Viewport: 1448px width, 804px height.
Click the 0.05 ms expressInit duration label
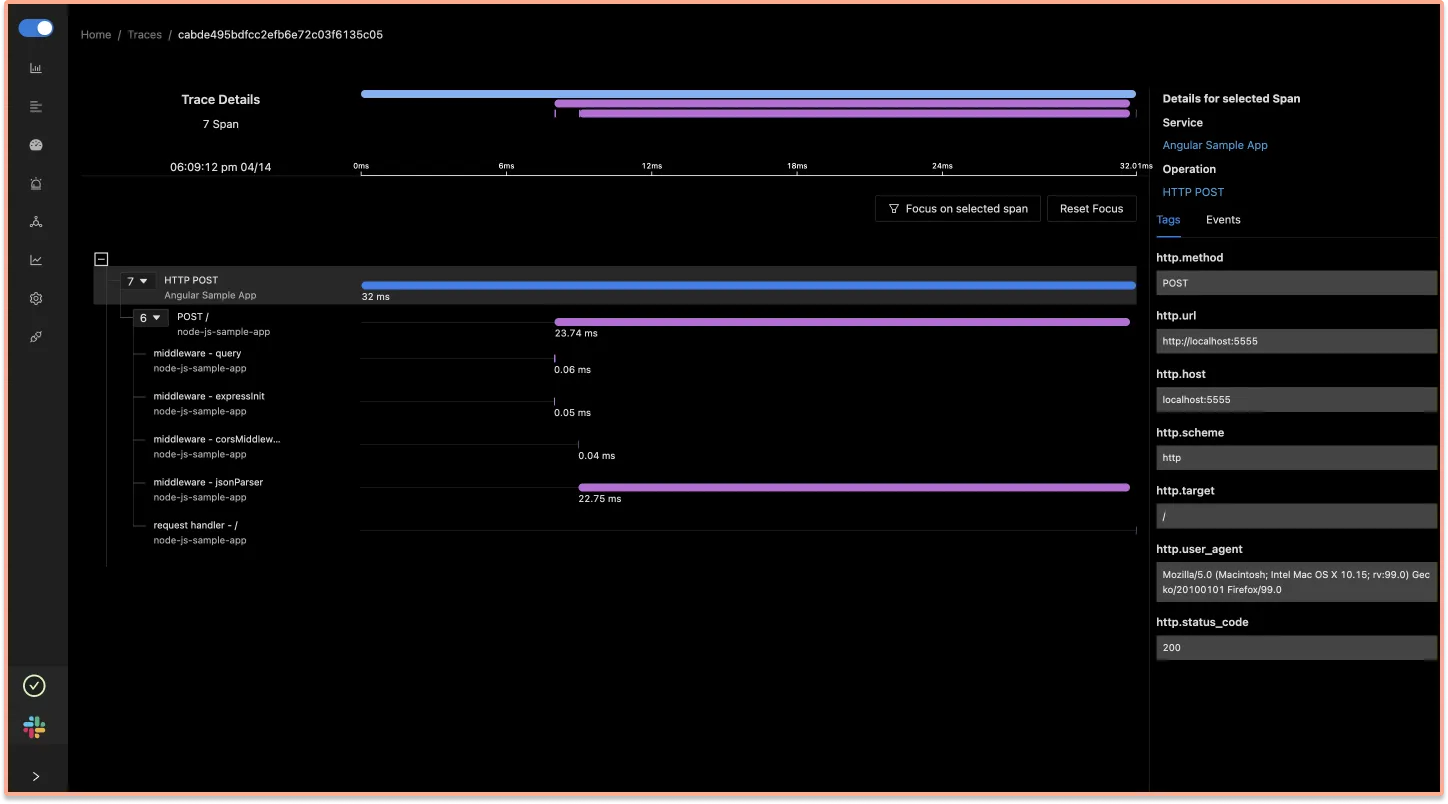coord(572,412)
